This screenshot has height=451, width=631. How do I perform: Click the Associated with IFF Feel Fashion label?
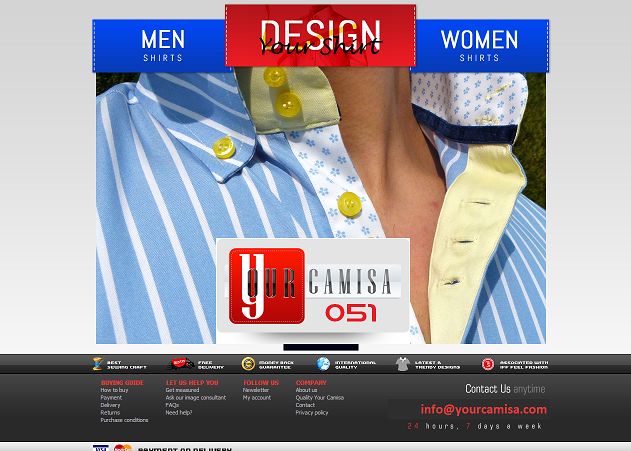pyautogui.click(x=524, y=365)
